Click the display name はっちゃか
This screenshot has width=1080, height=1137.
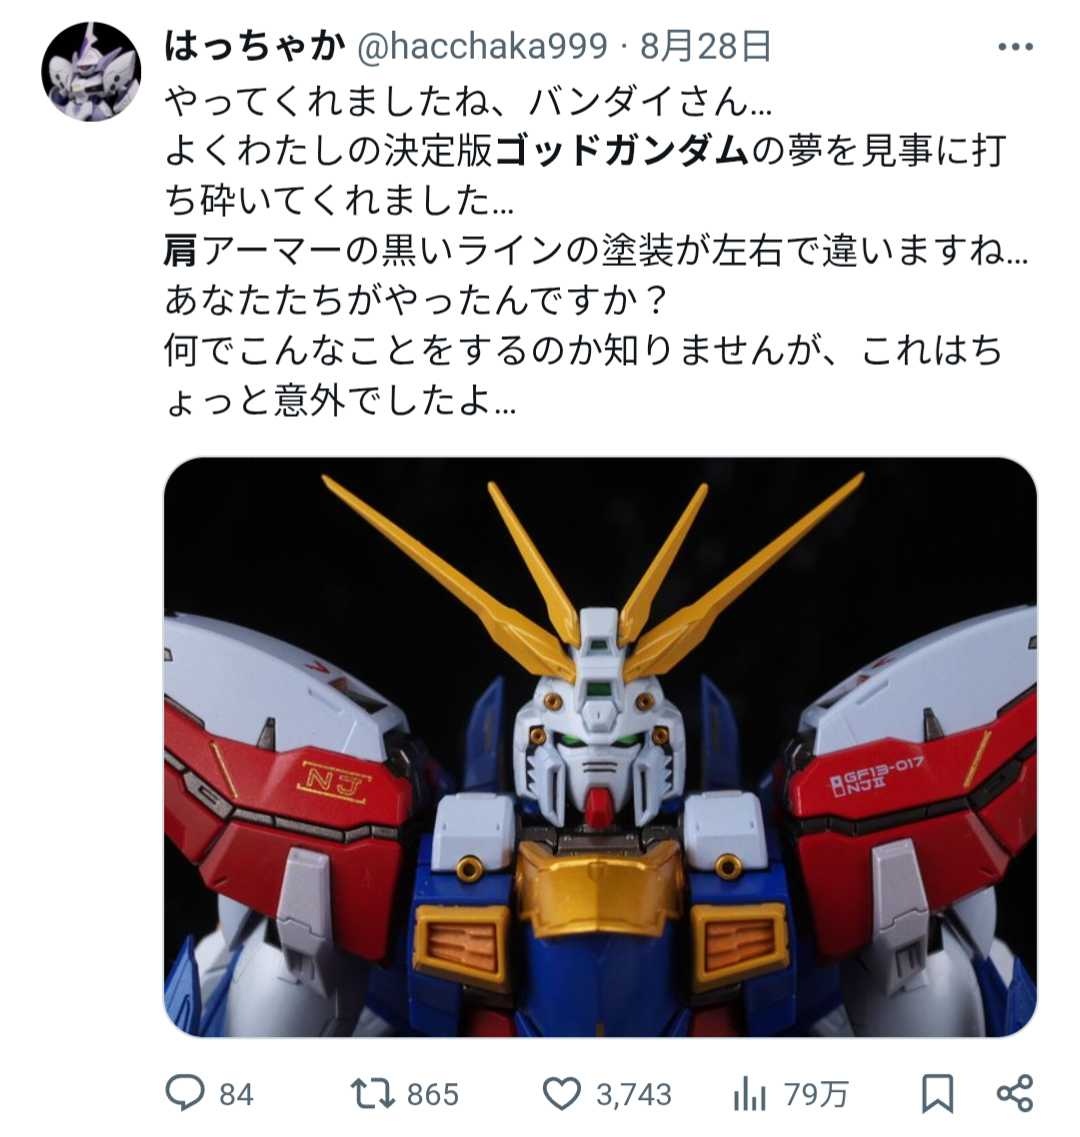(x=255, y=47)
